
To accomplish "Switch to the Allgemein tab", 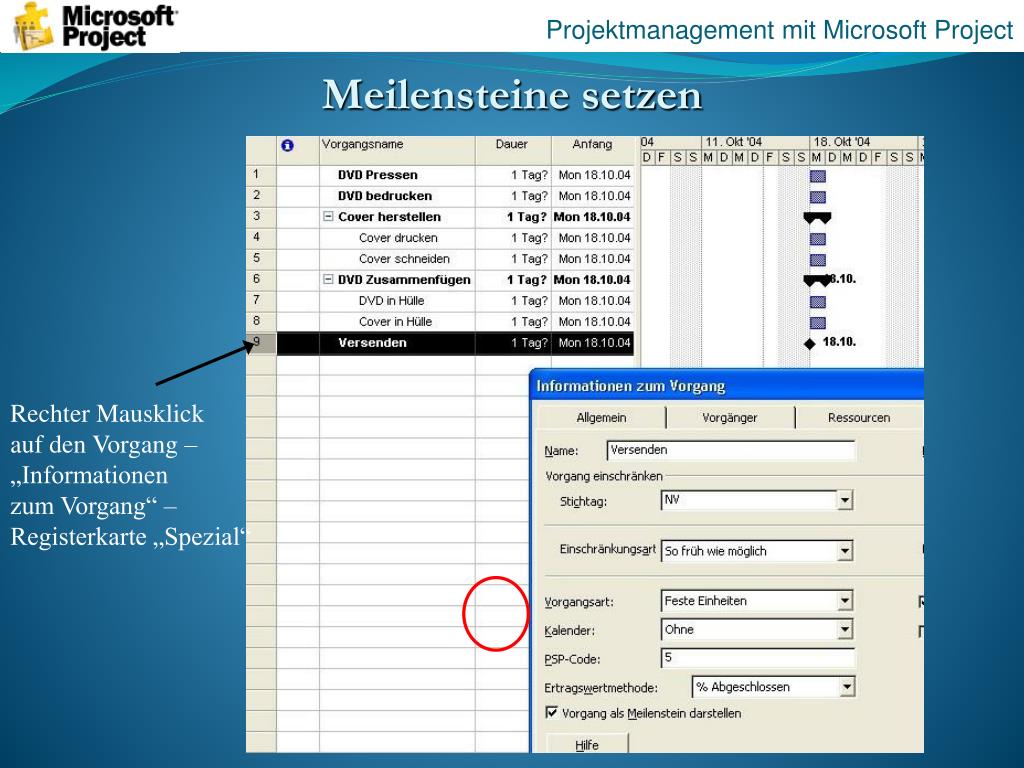I will pyautogui.click(x=601, y=417).
